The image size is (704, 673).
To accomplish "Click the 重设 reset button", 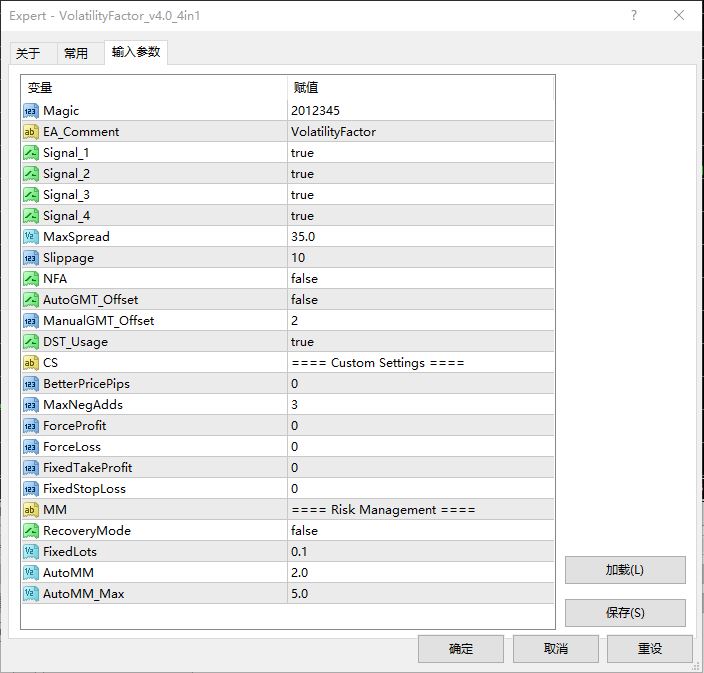I will point(650,649).
